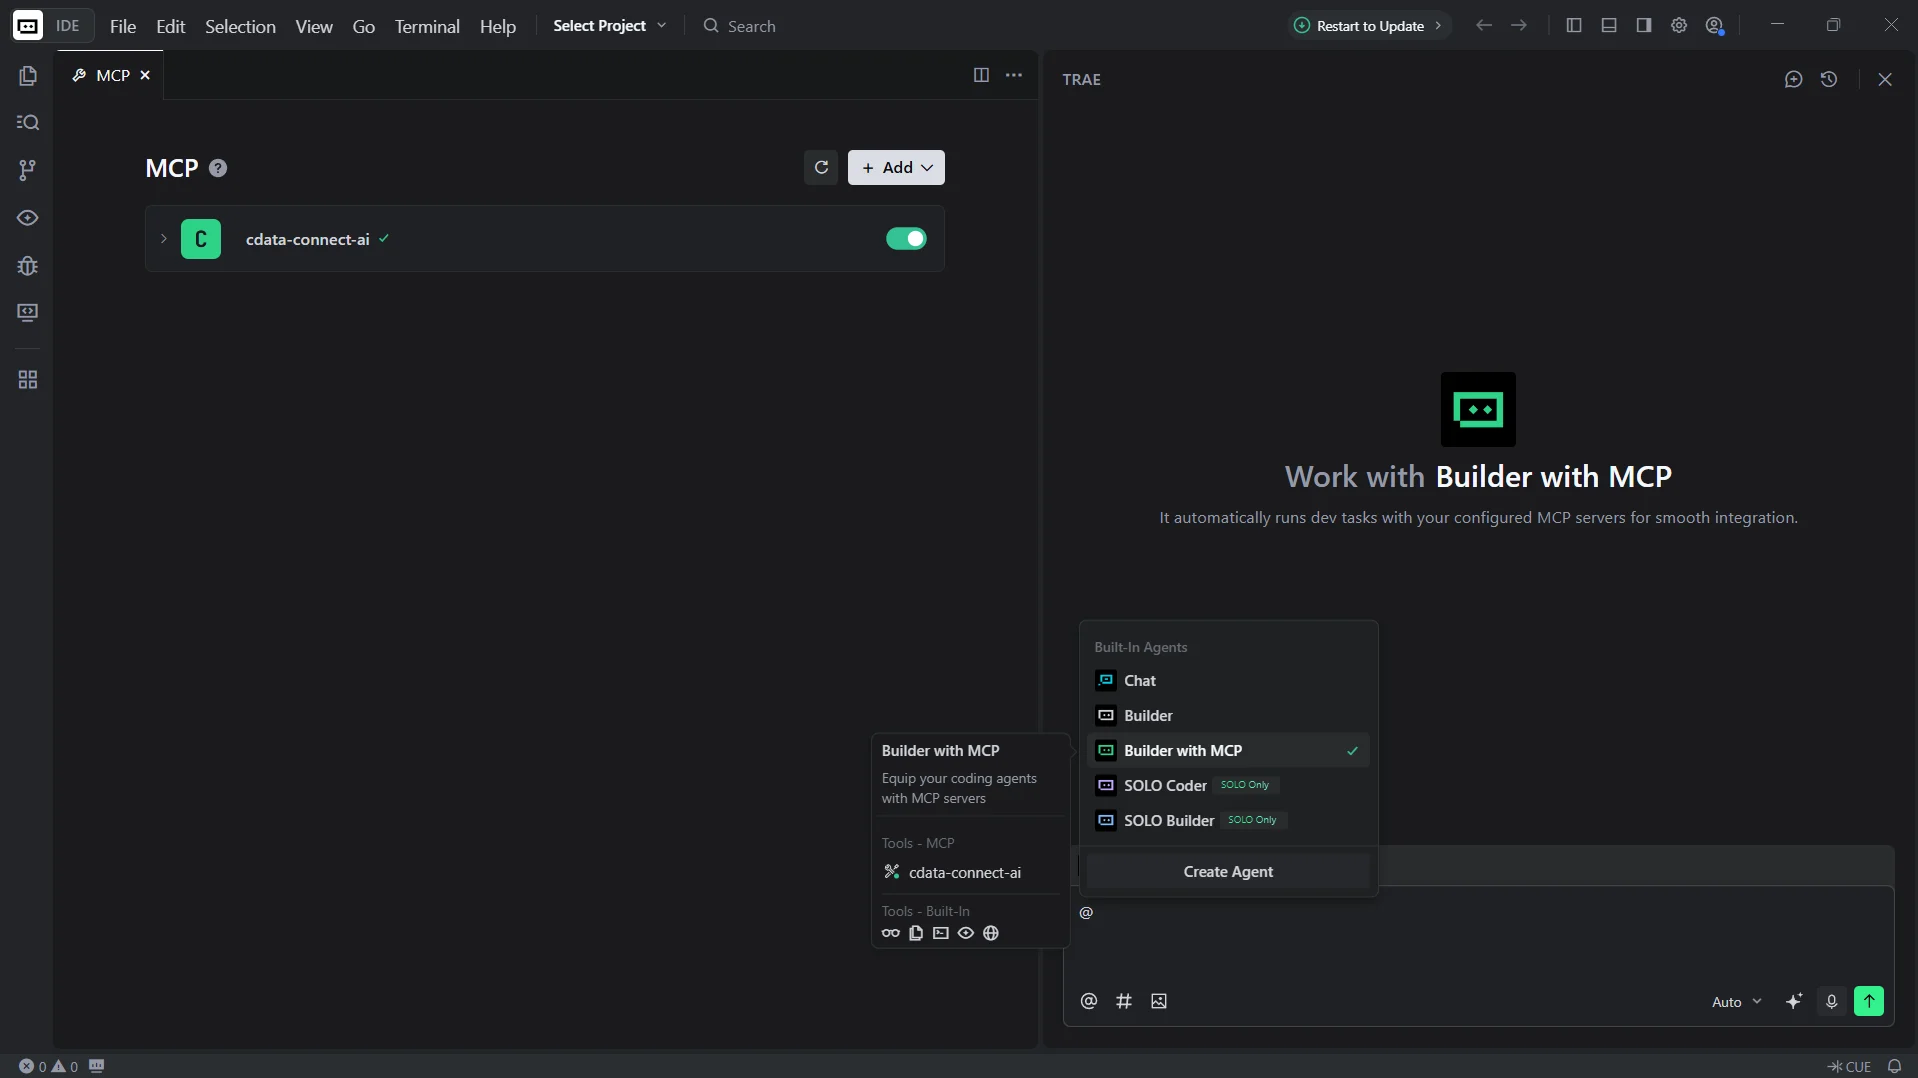Viewport: 1918px width, 1078px height.
Task: Expand the cdata-connect-ai server row
Action: 163,239
